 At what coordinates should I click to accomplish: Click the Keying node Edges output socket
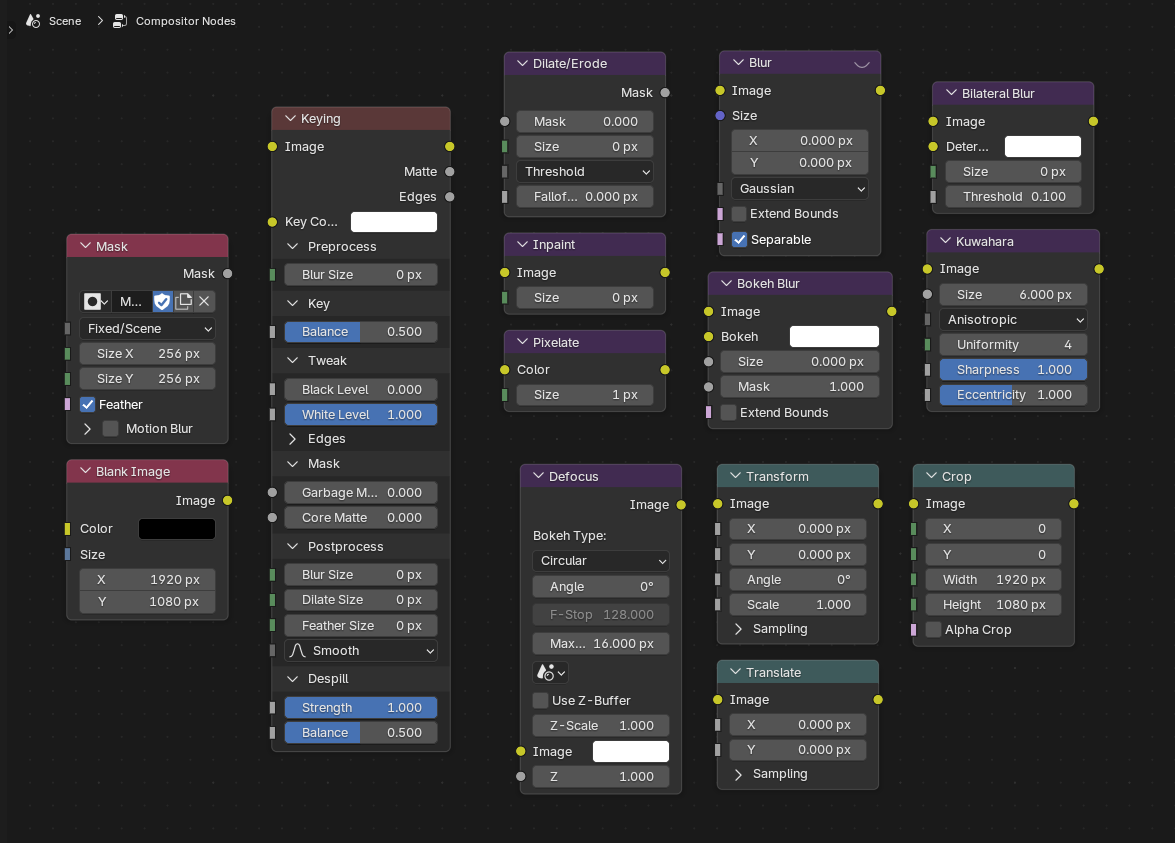coord(450,197)
